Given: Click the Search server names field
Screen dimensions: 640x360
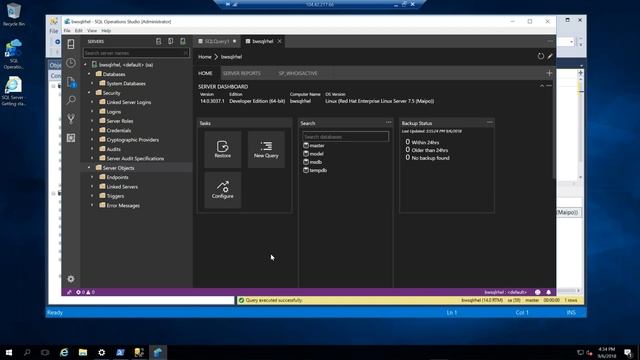Looking at the screenshot, I should tap(136, 53).
